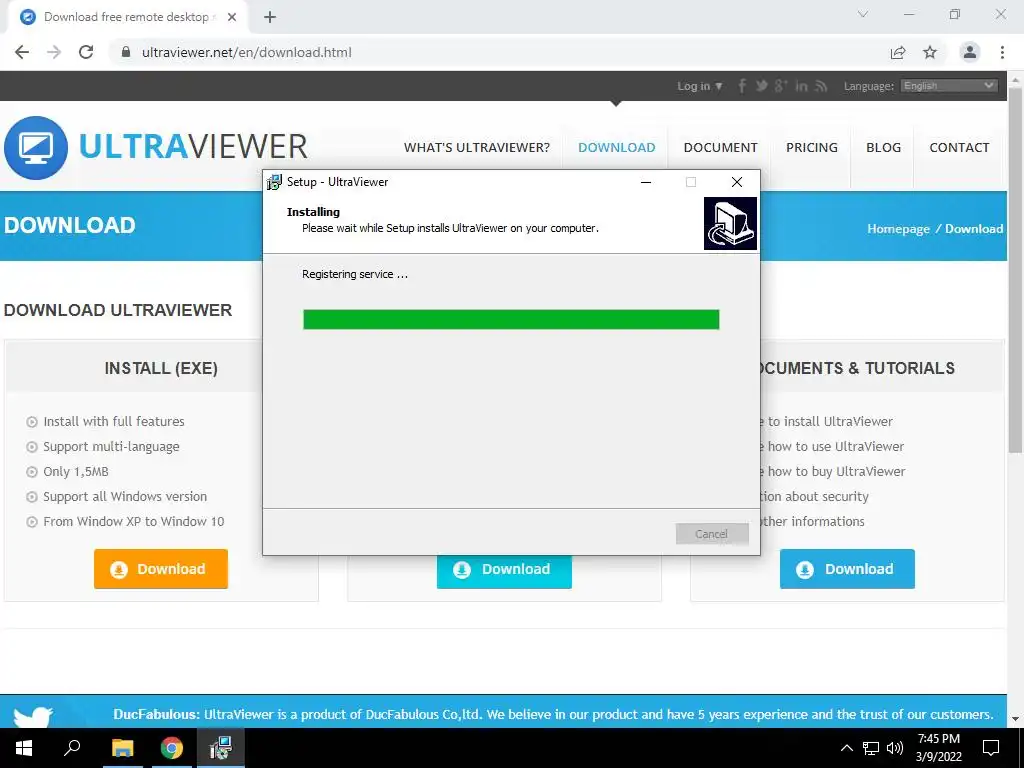Click 'Registering service ...' status text
Image resolution: width=1024 pixels, height=768 pixels.
[x=355, y=274]
